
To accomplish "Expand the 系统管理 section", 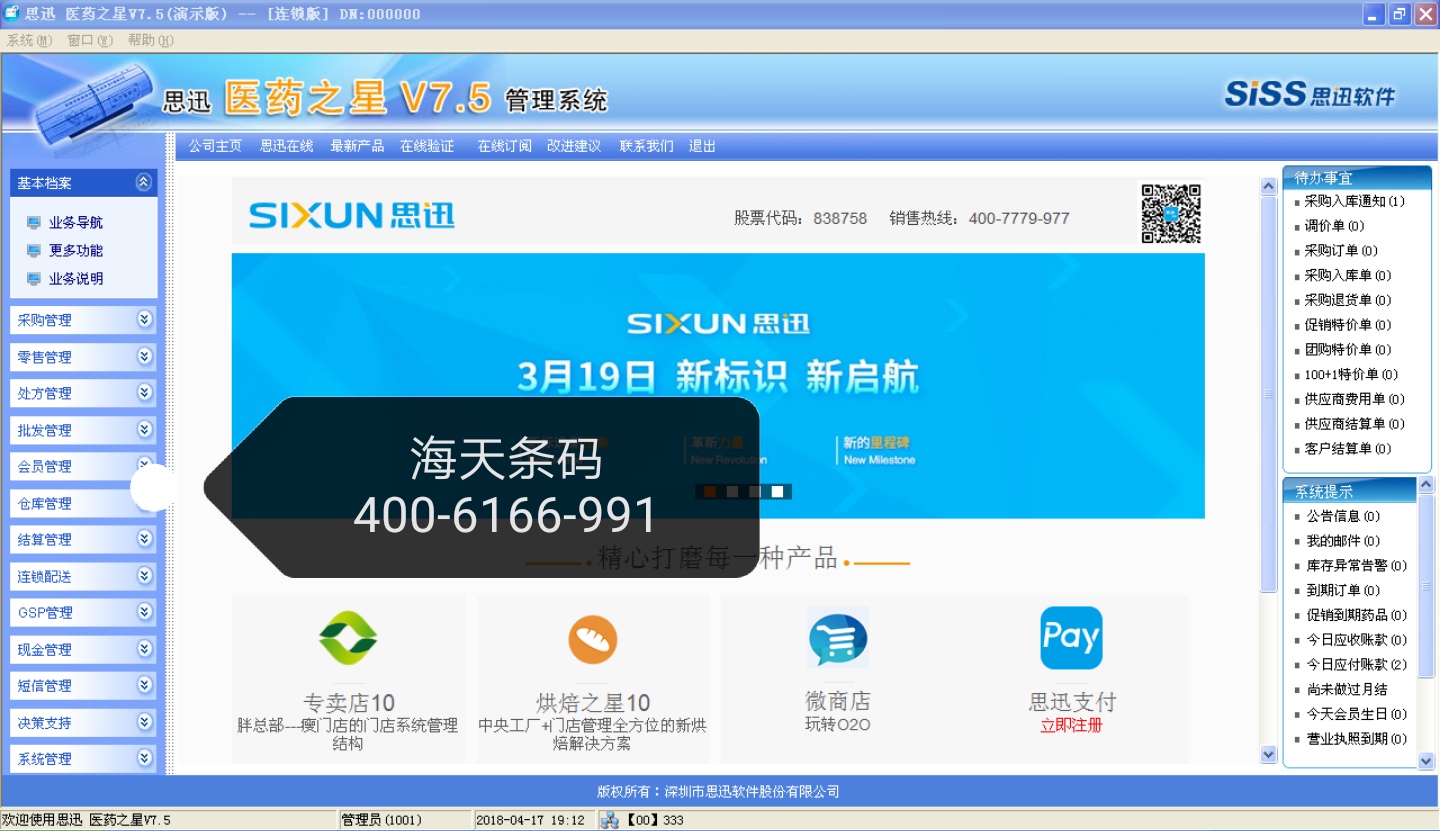I will [x=145, y=758].
